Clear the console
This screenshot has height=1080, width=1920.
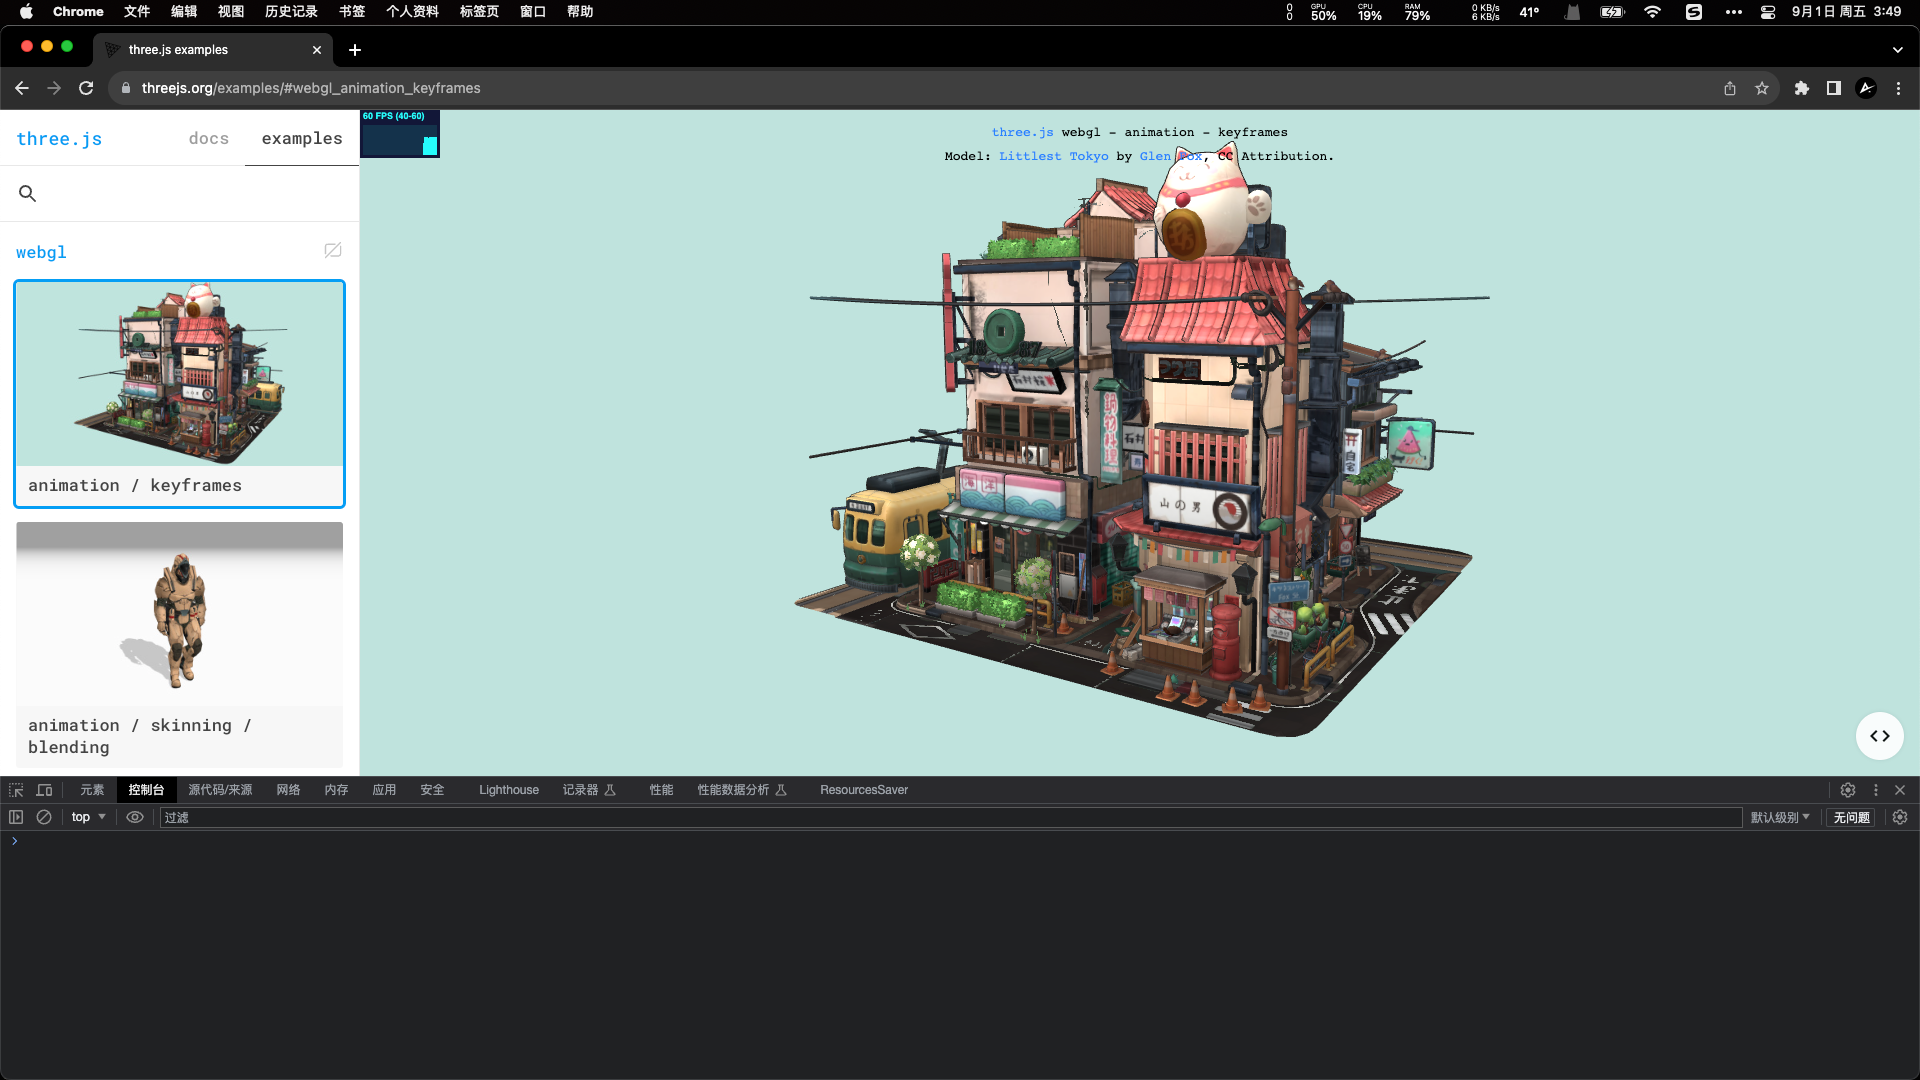(x=44, y=817)
